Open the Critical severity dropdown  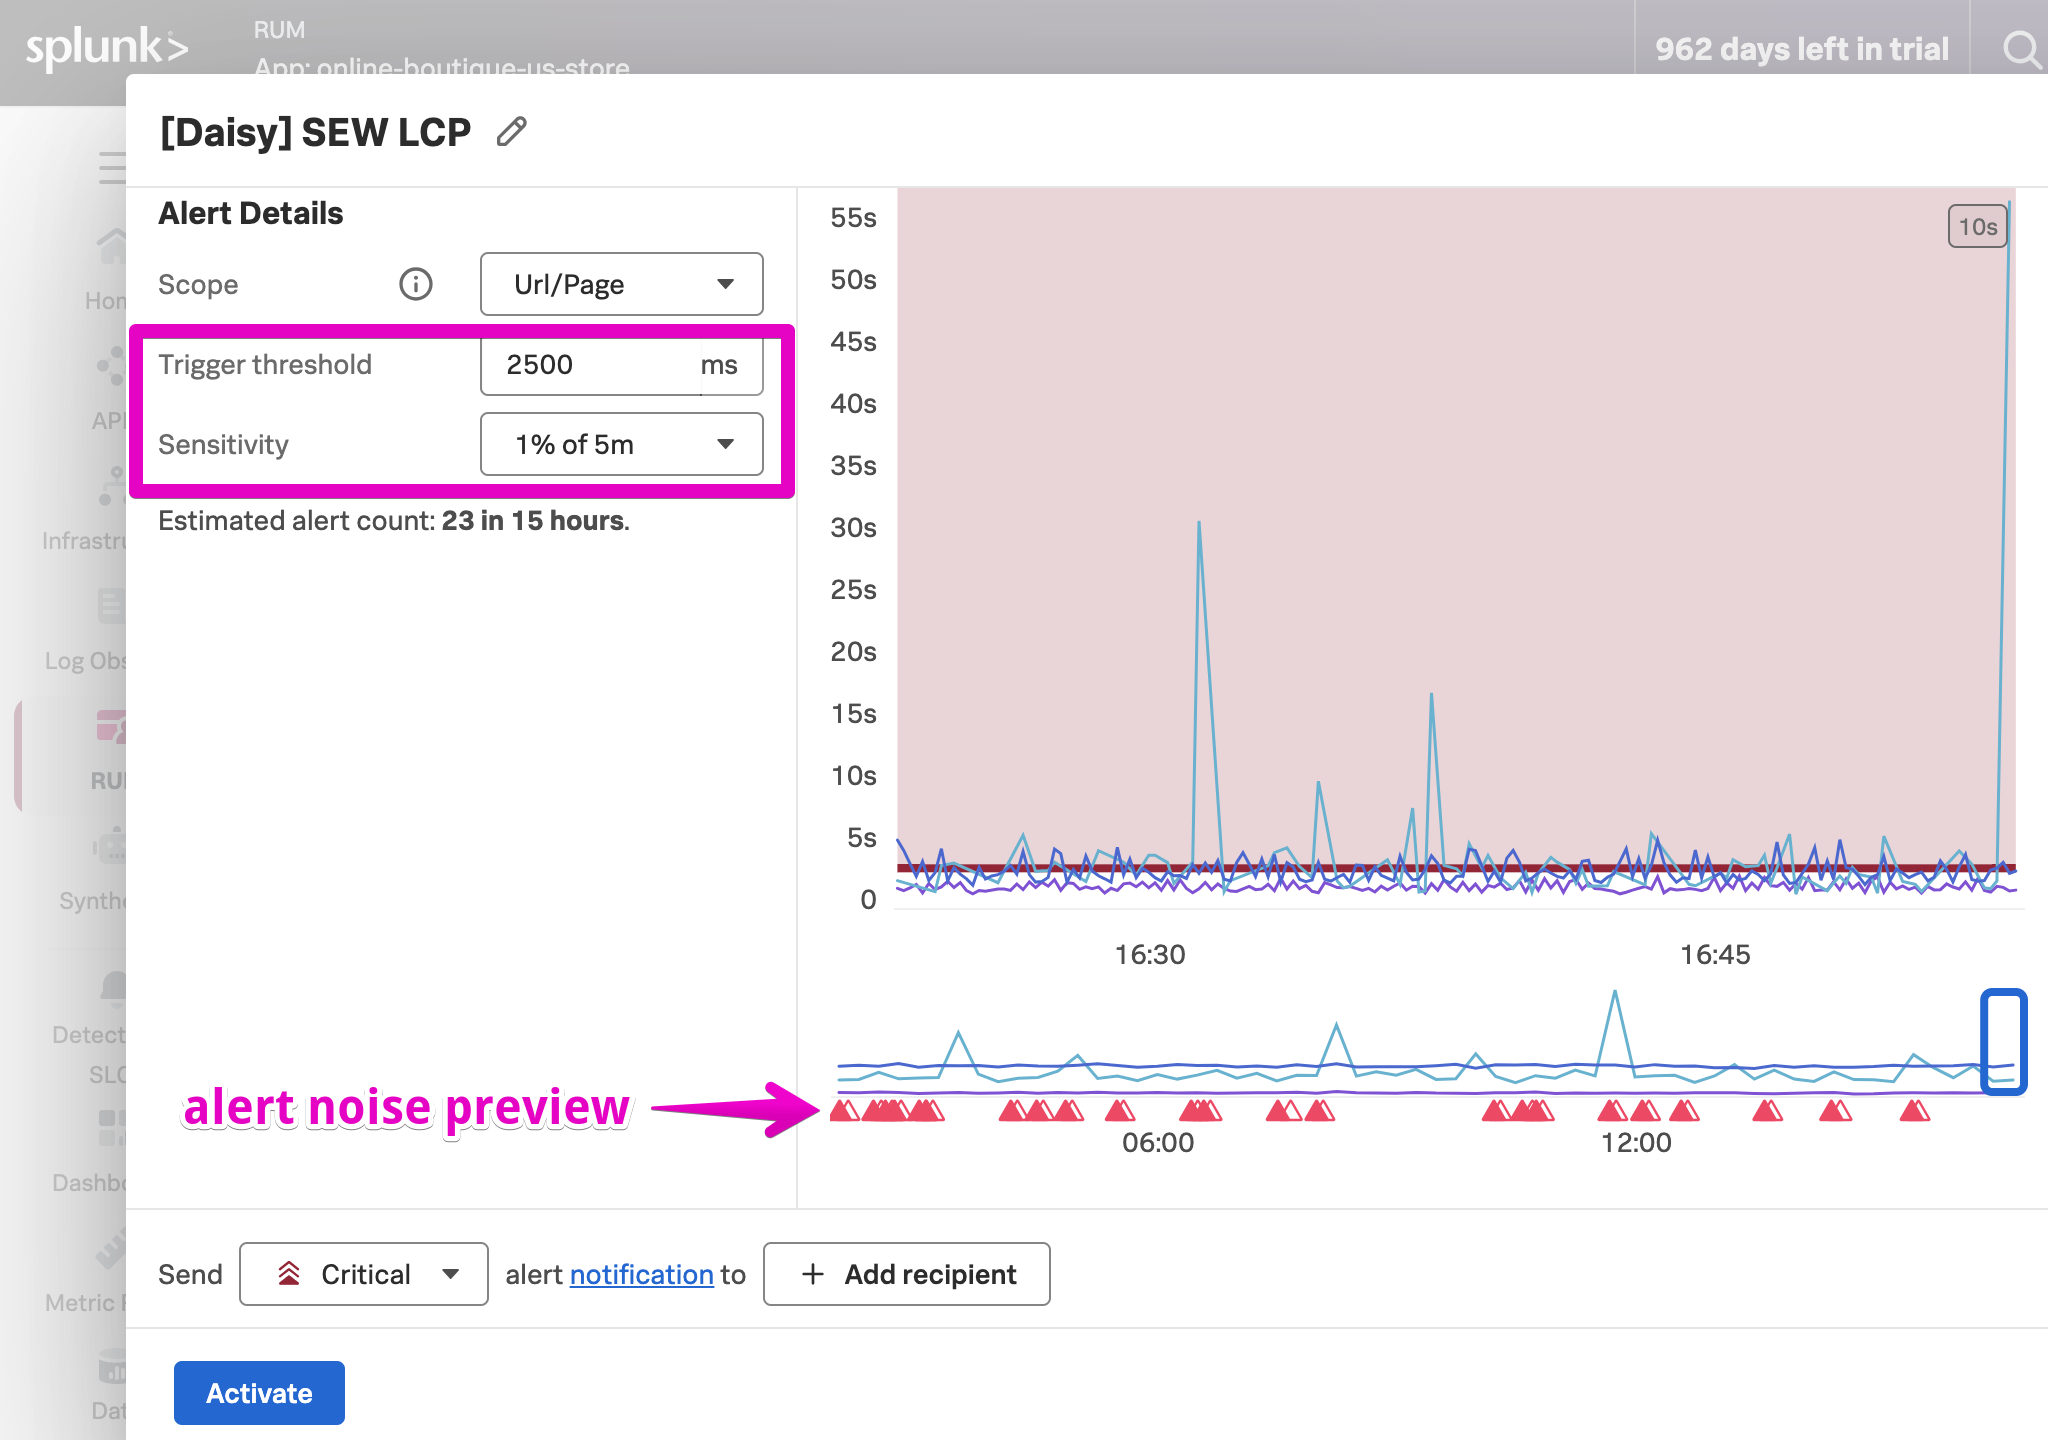[364, 1274]
